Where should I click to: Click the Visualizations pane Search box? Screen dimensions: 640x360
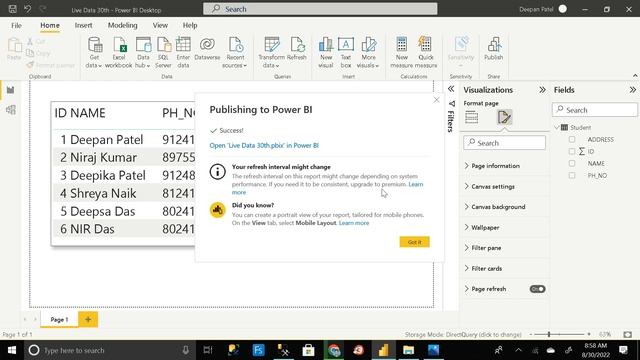point(504,143)
